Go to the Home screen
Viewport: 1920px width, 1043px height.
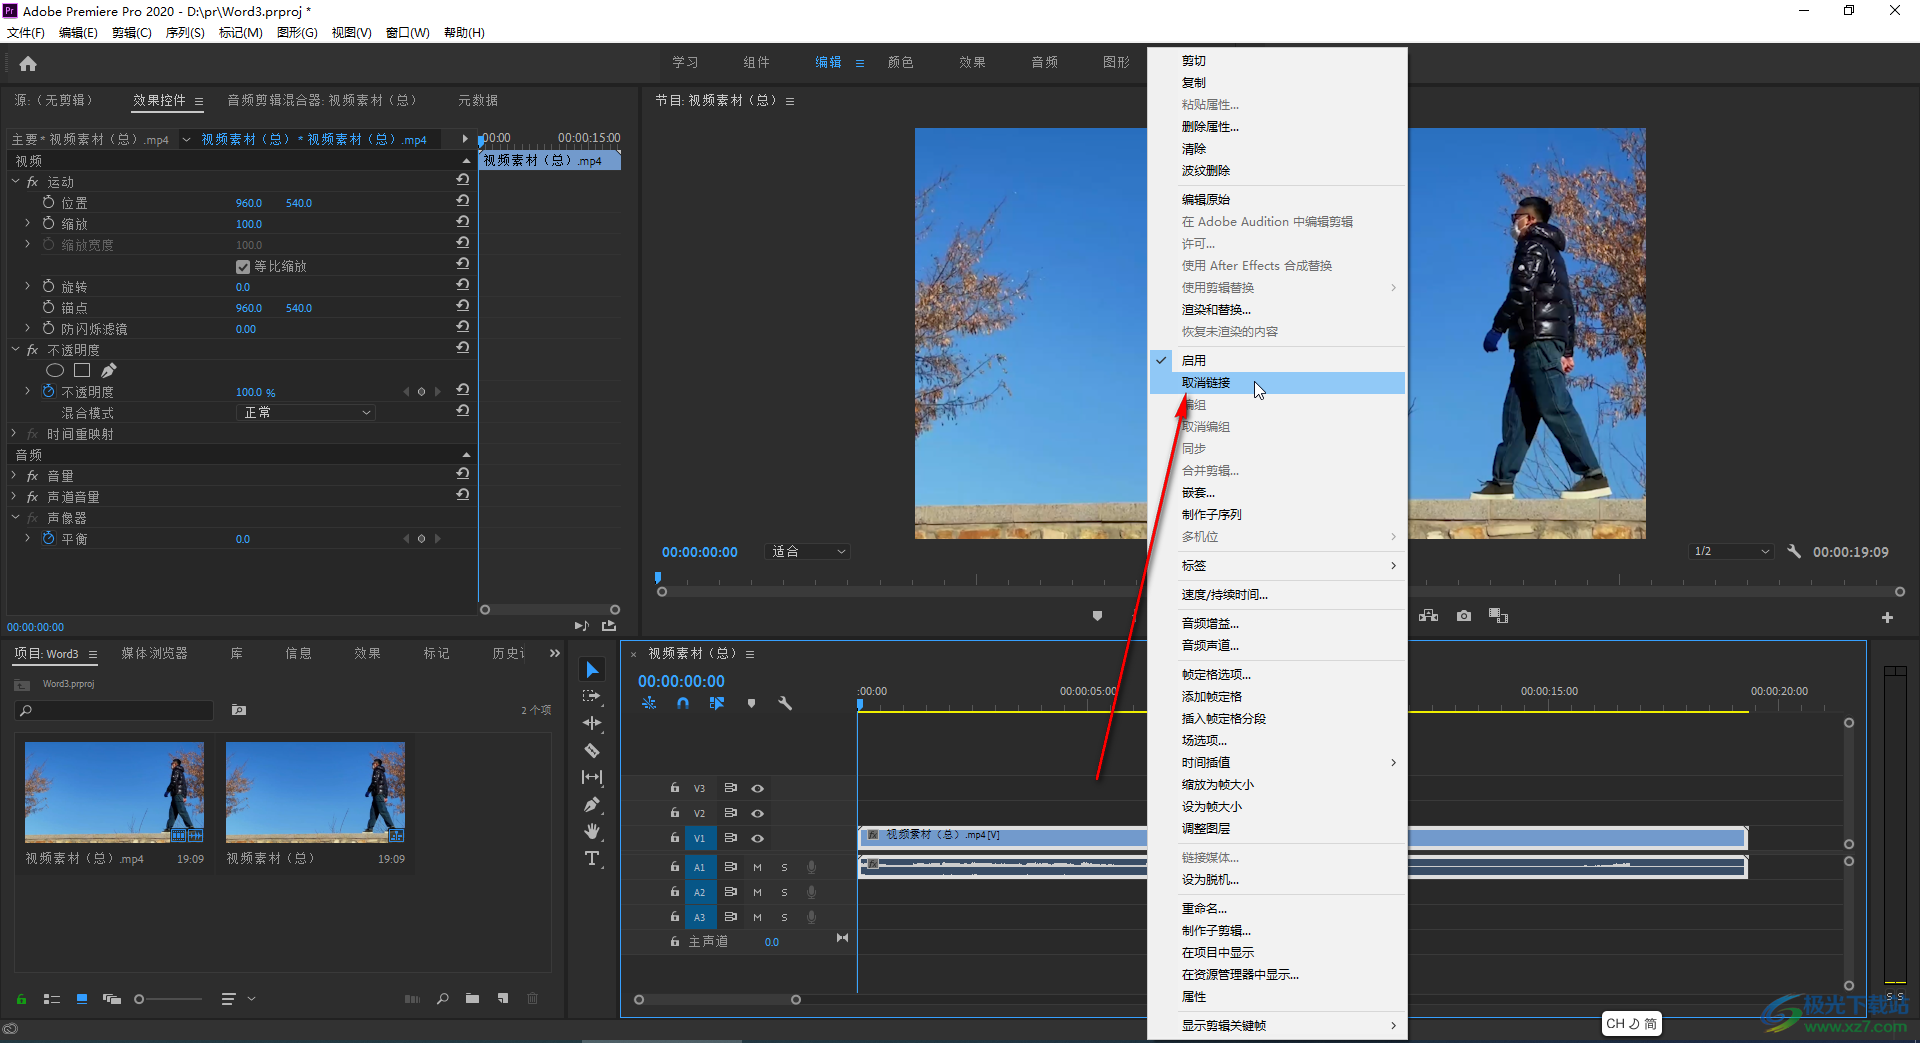[x=28, y=64]
